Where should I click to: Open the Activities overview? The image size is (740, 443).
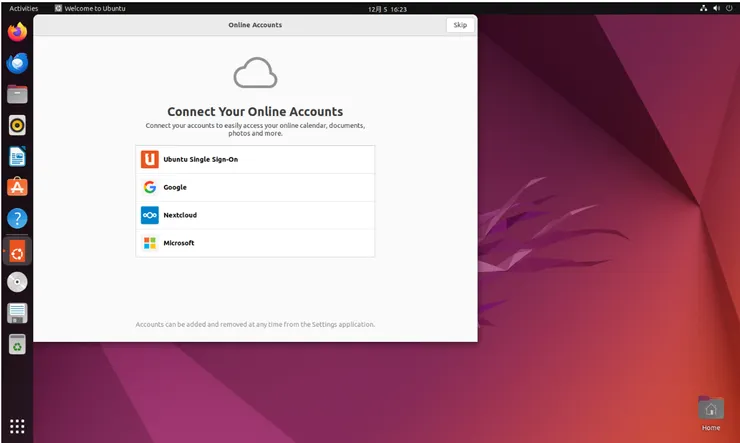24,8
